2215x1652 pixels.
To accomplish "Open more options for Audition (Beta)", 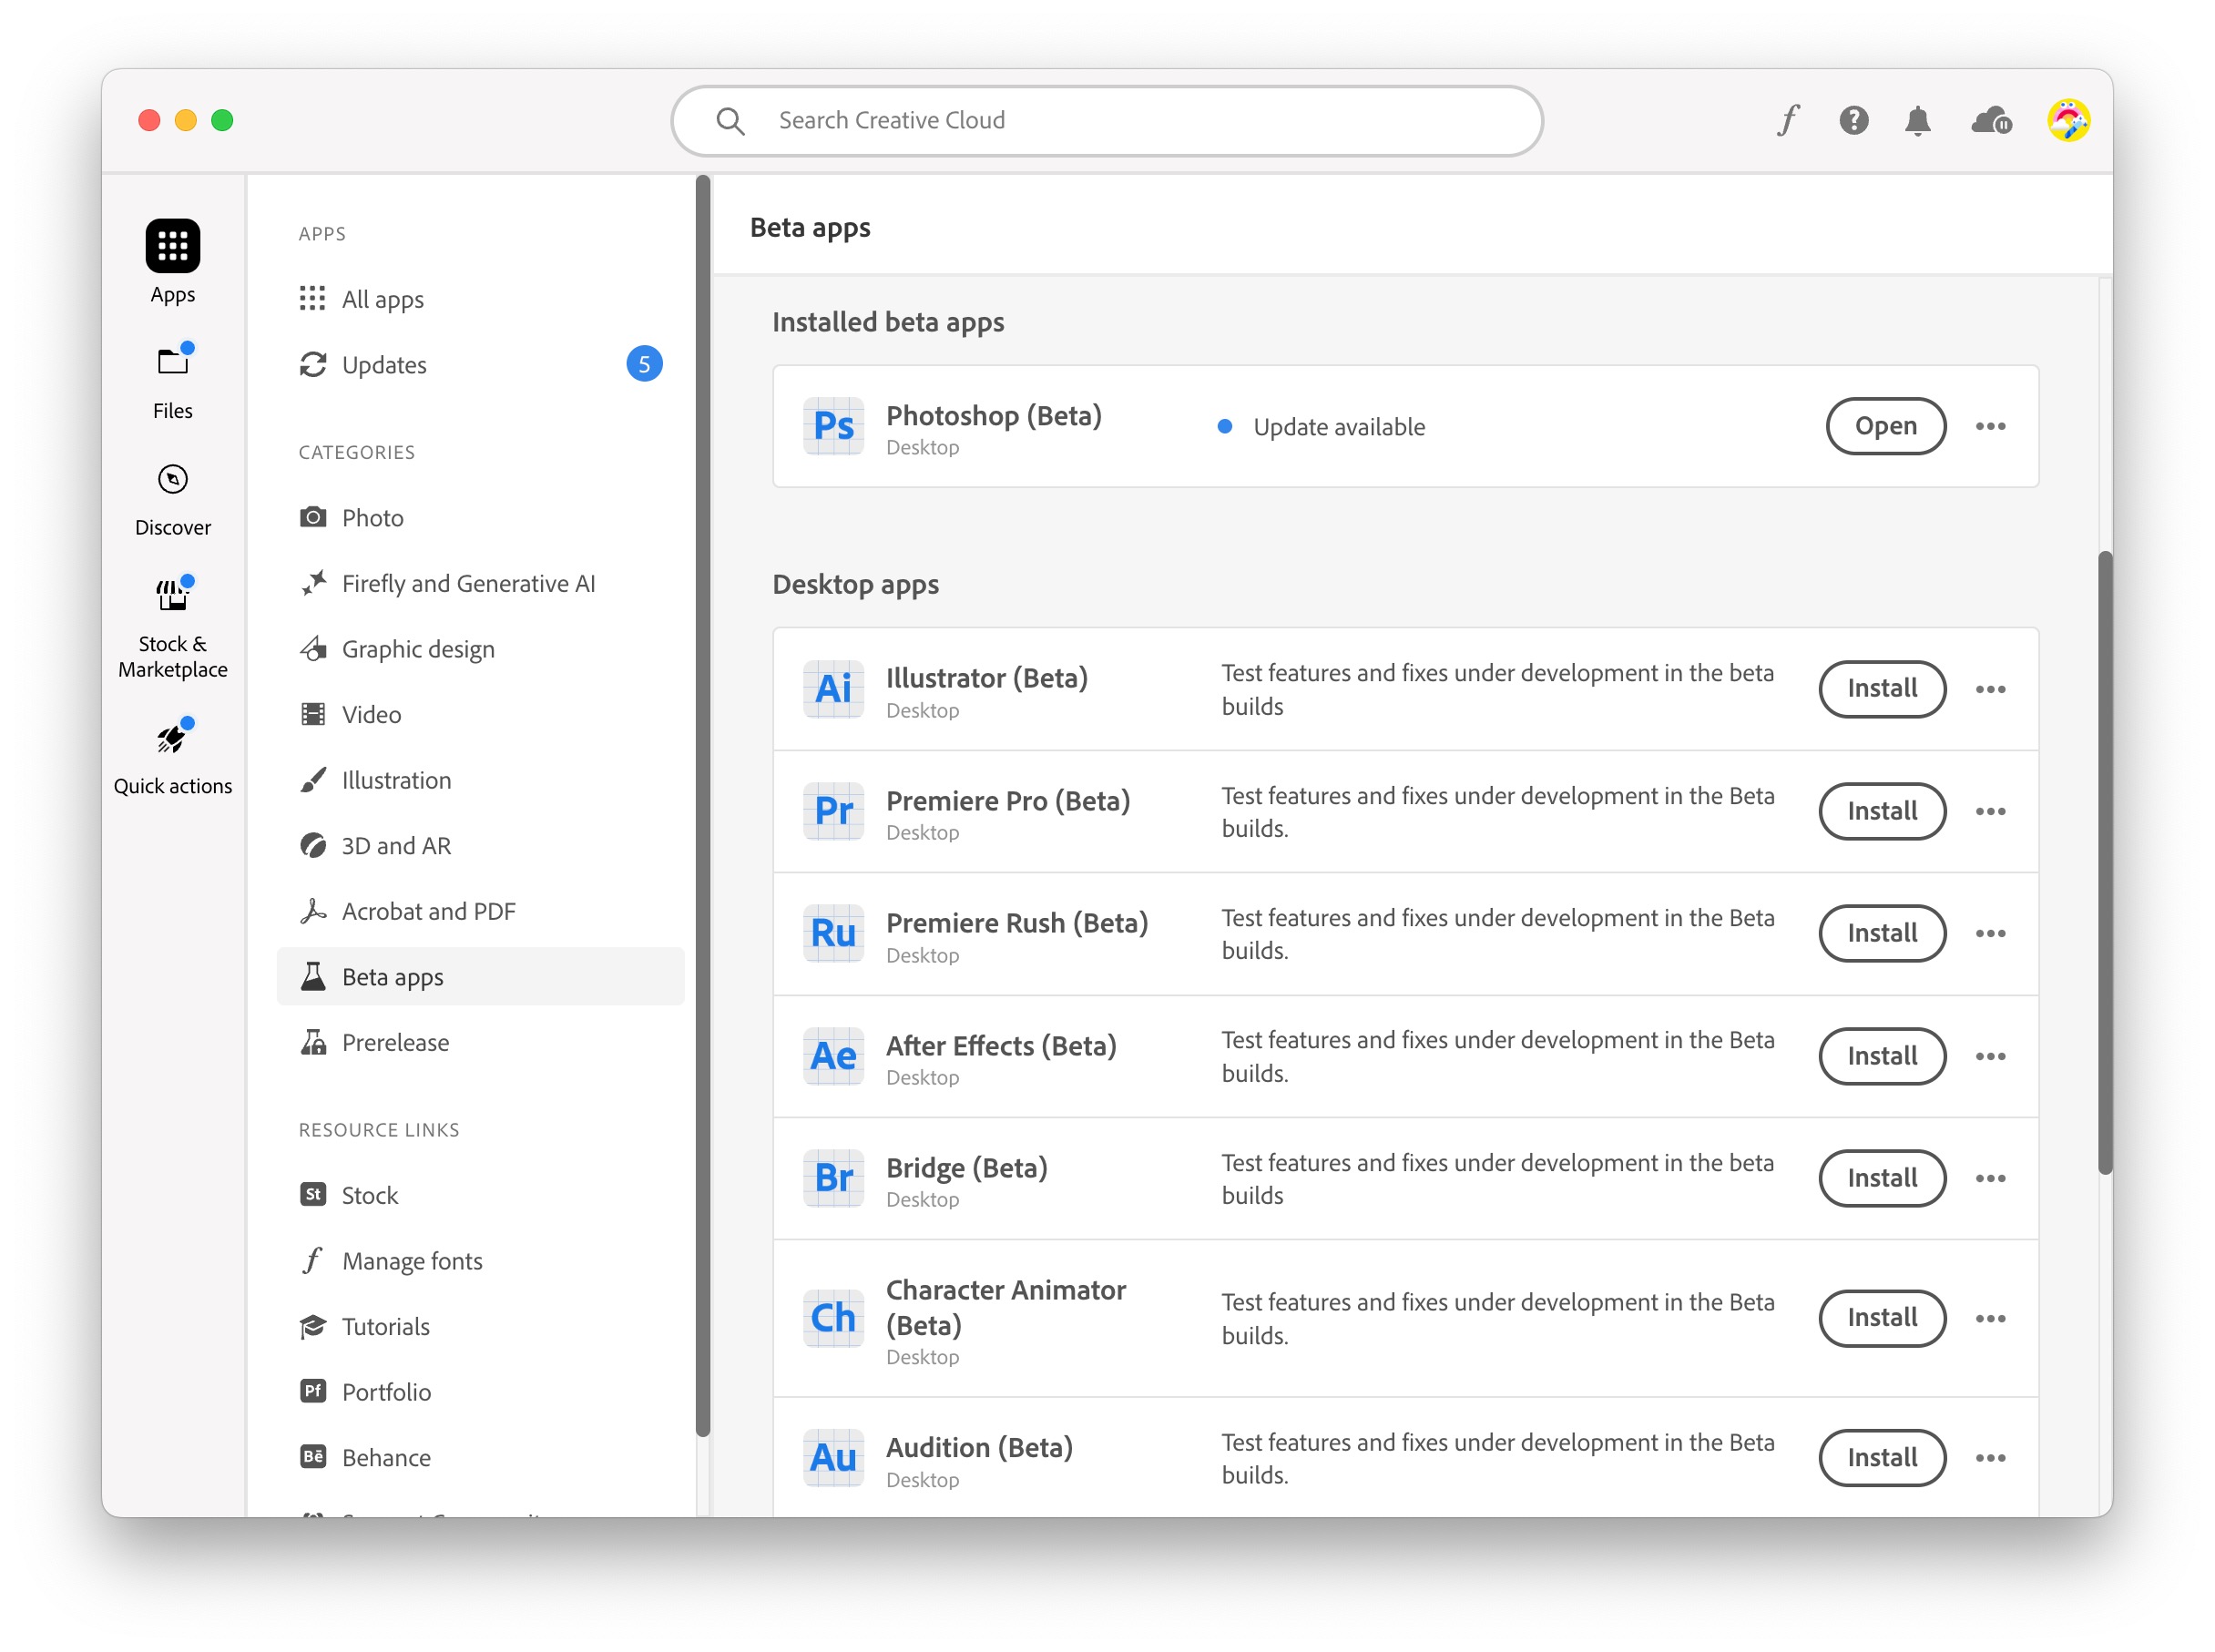I will (x=1990, y=1458).
